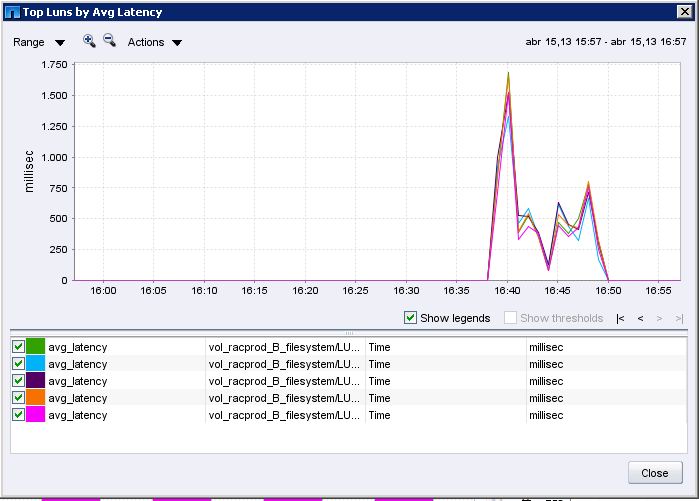The image size is (699, 501).
Task: Toggle the light blue avg_latency series checkbox
Action: click(18, 364)
